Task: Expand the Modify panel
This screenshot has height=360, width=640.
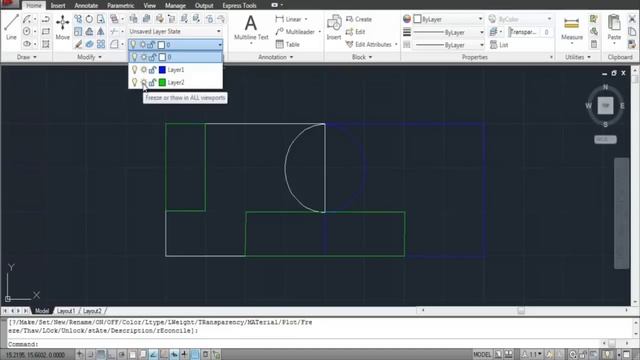Action: pos(89,57)
